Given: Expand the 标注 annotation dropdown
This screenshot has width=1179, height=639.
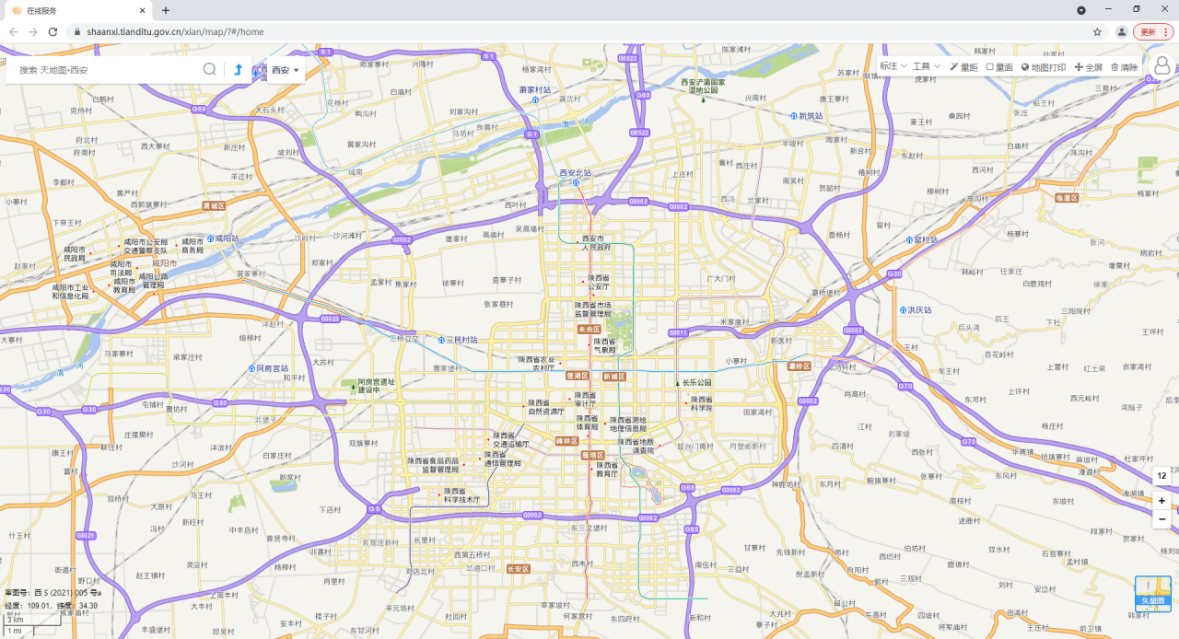Looking at the screenshot, I should coord(892,67).
